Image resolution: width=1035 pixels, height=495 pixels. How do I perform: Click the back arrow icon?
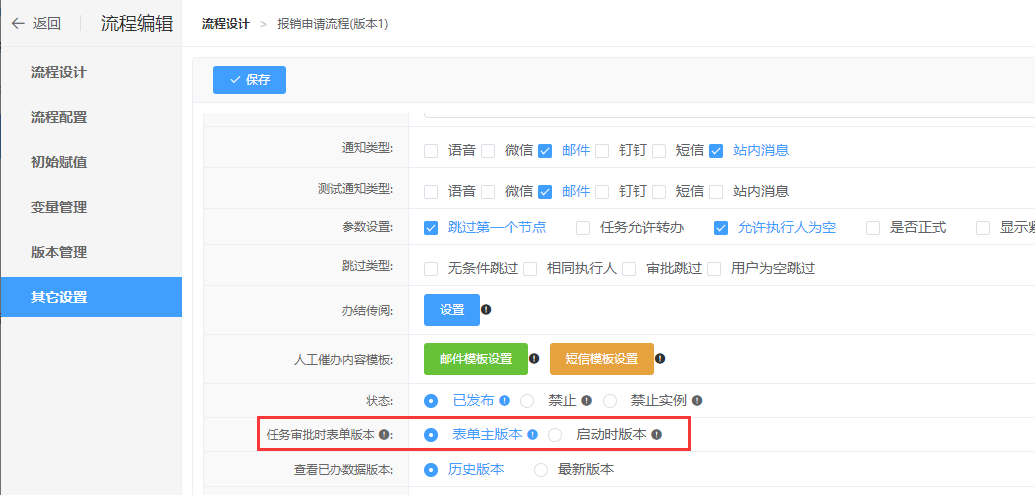[x=18, y=24]
